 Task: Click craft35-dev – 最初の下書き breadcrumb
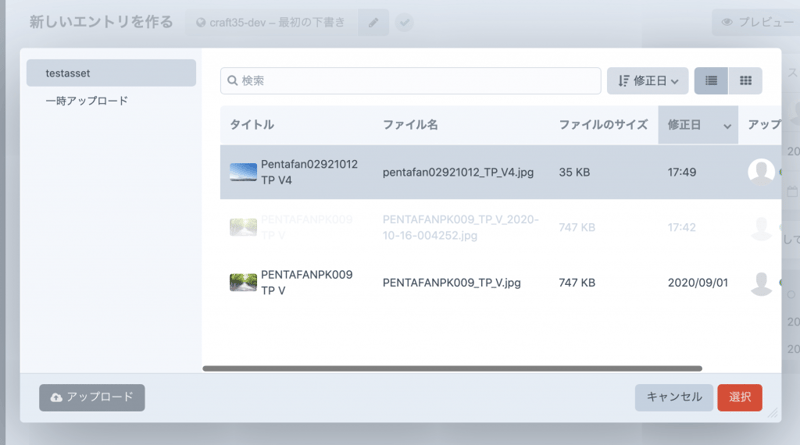pos(271,22)
